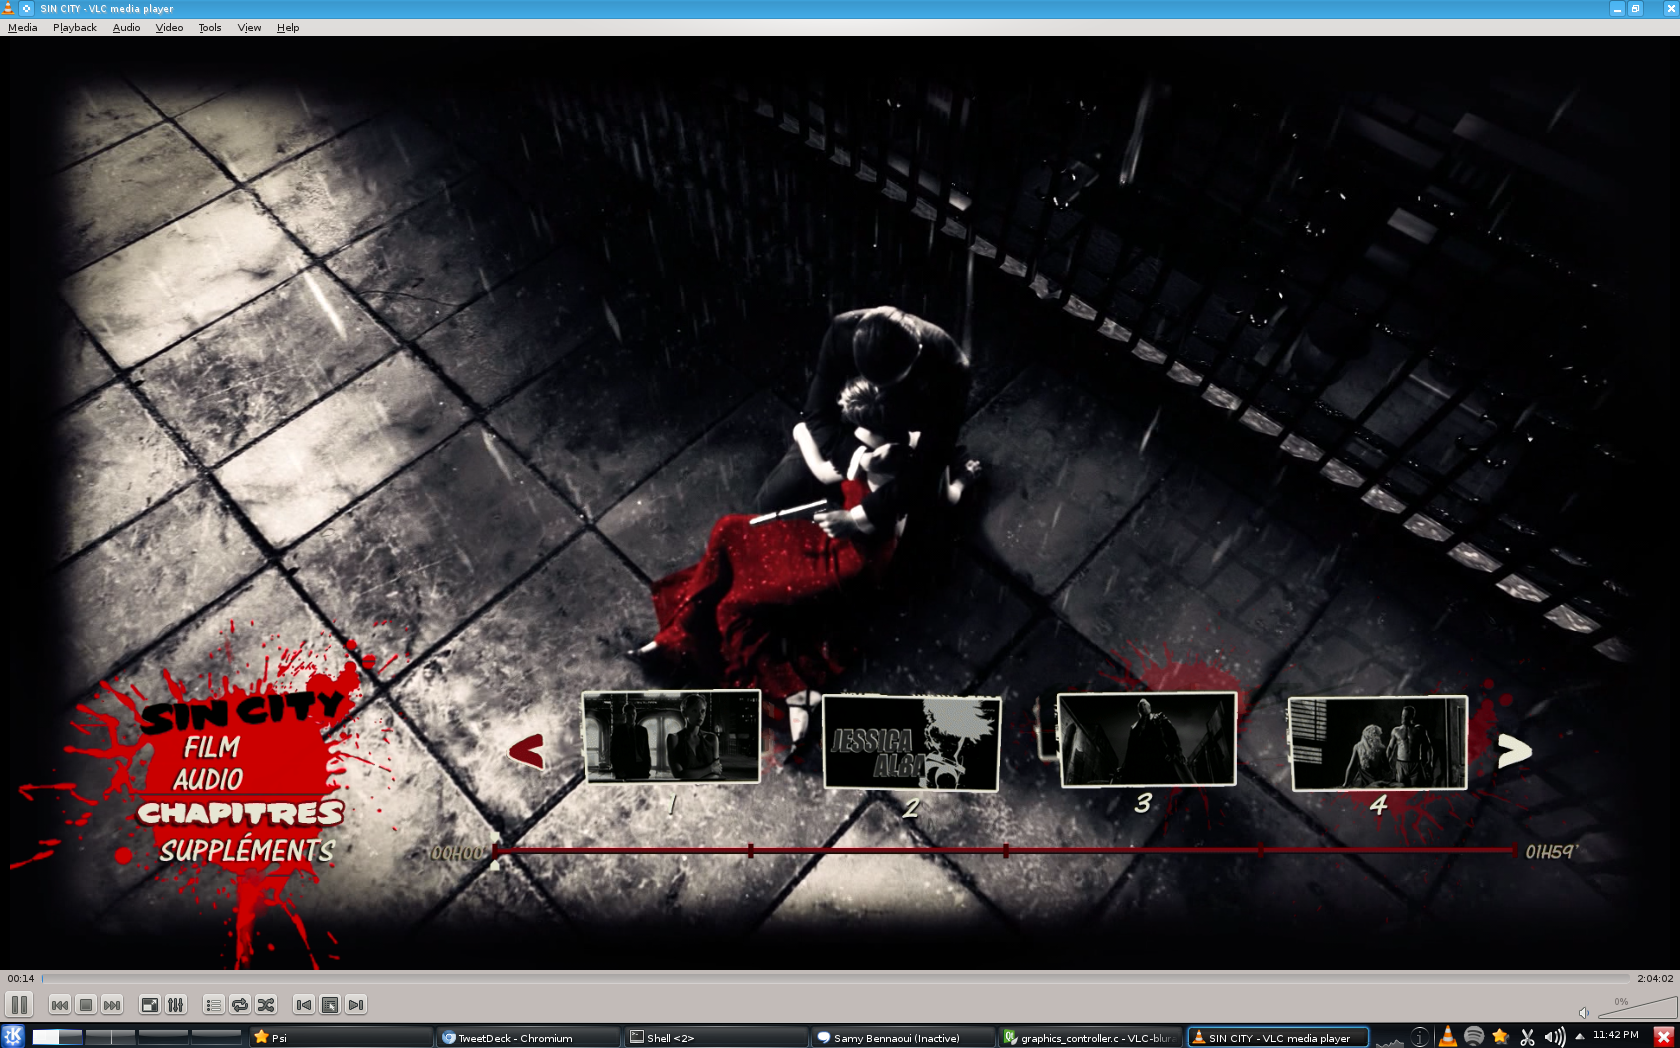Image resolution: width=1680 pixels, height=1048 pixels.
Task: Click the 11:42 PM clock
Action: point(1616,1035)
